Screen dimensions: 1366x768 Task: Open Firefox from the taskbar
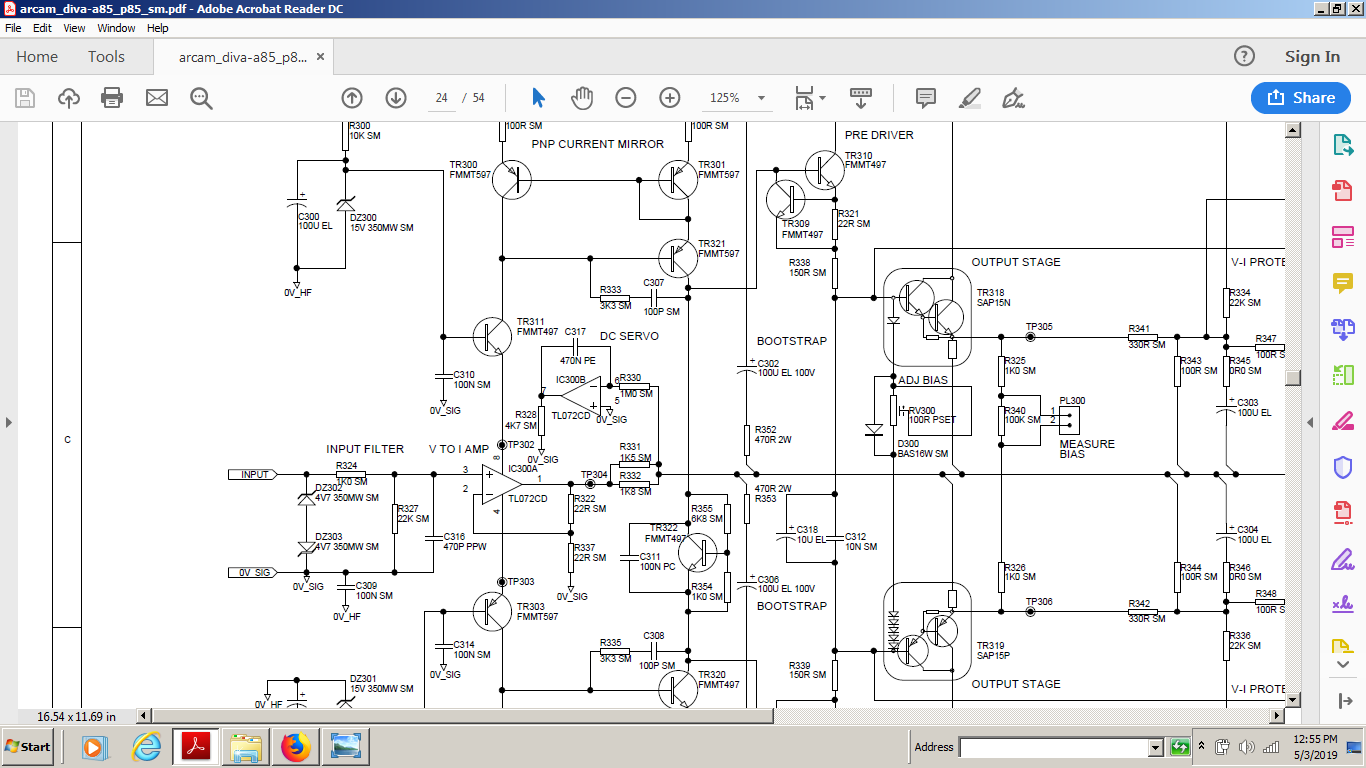click(x=295, y=747)
